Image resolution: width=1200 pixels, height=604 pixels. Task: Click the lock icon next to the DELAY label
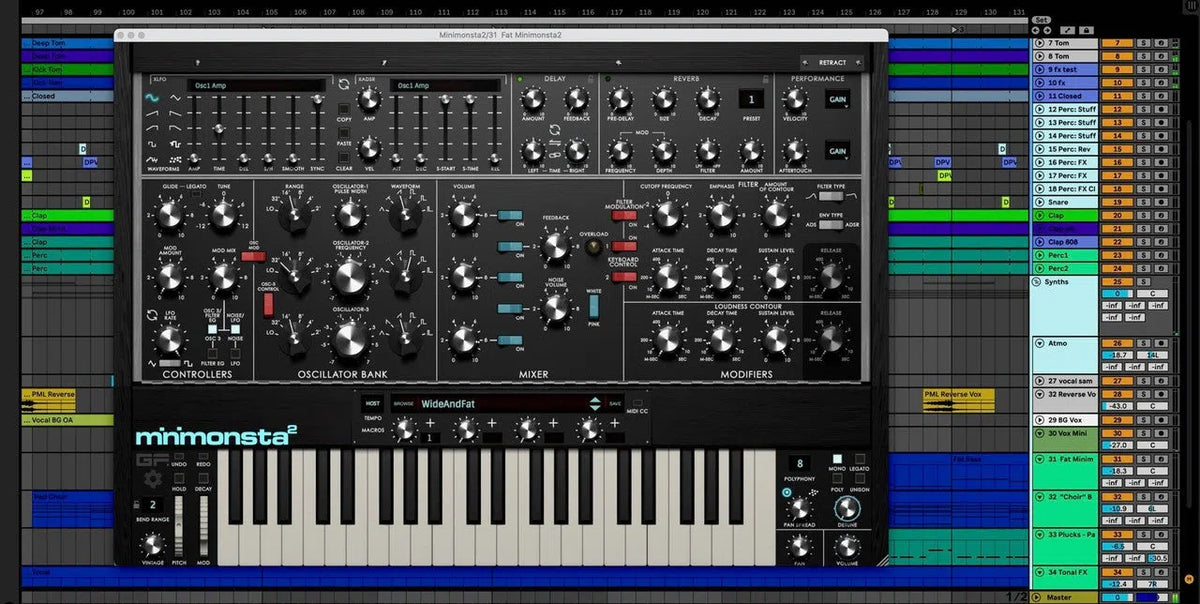pos(590,78)
